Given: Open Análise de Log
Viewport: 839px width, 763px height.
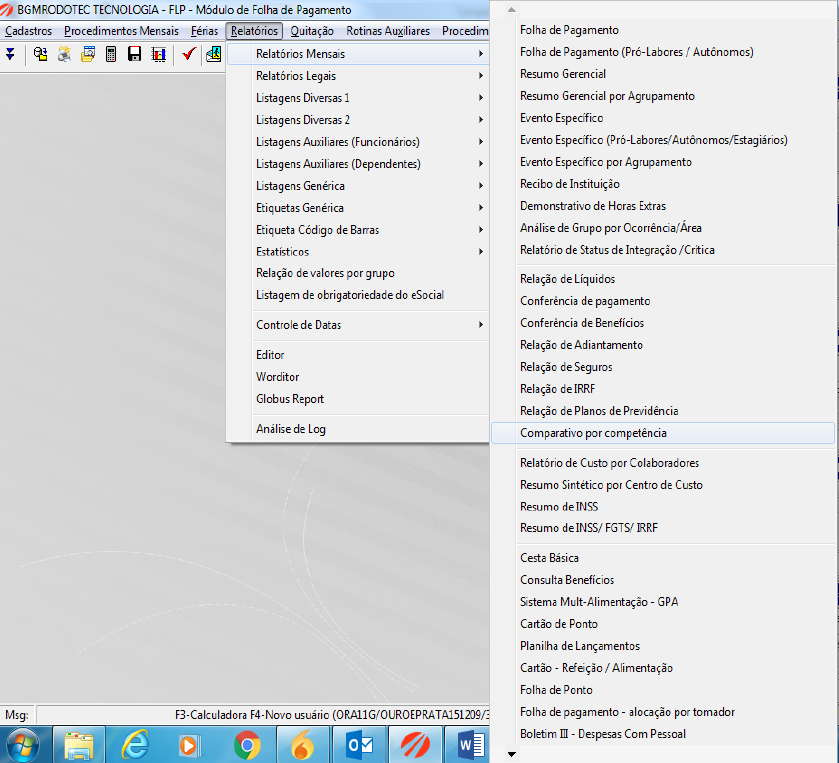Looking at the screenshot, I should [291, 429].
